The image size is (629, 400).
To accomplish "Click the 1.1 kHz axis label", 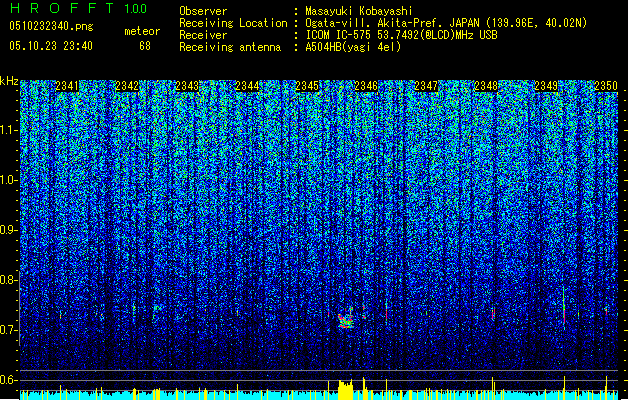I will coord(9,130).
